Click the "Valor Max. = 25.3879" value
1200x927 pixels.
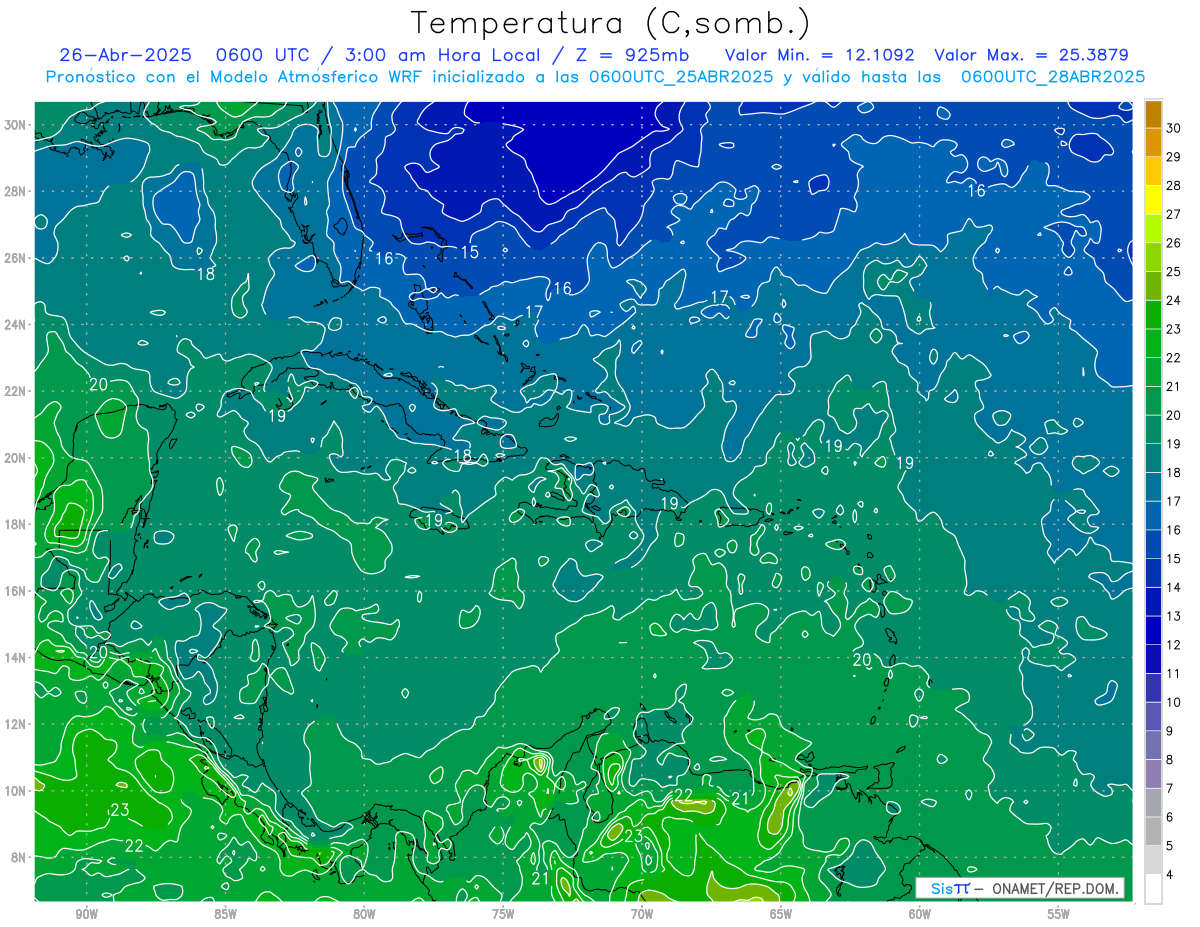tap(1031, 55)
